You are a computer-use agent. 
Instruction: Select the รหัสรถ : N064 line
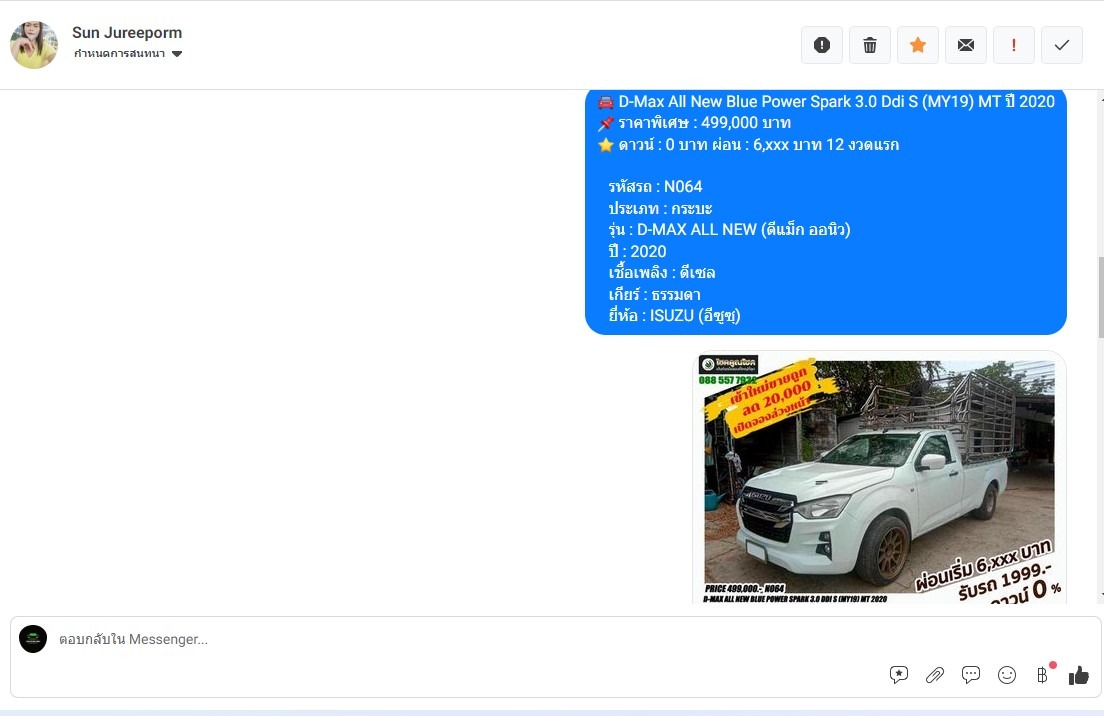(656, 187)
